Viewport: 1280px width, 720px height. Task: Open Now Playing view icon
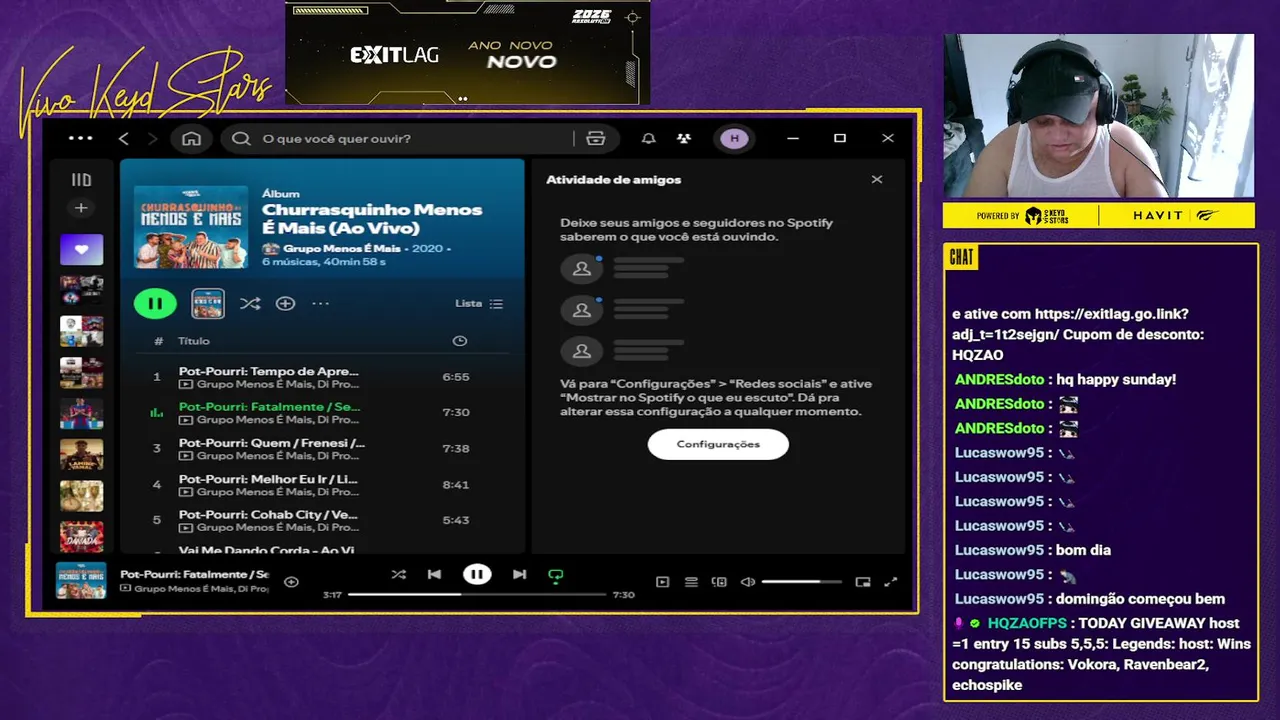coord(662,582)
